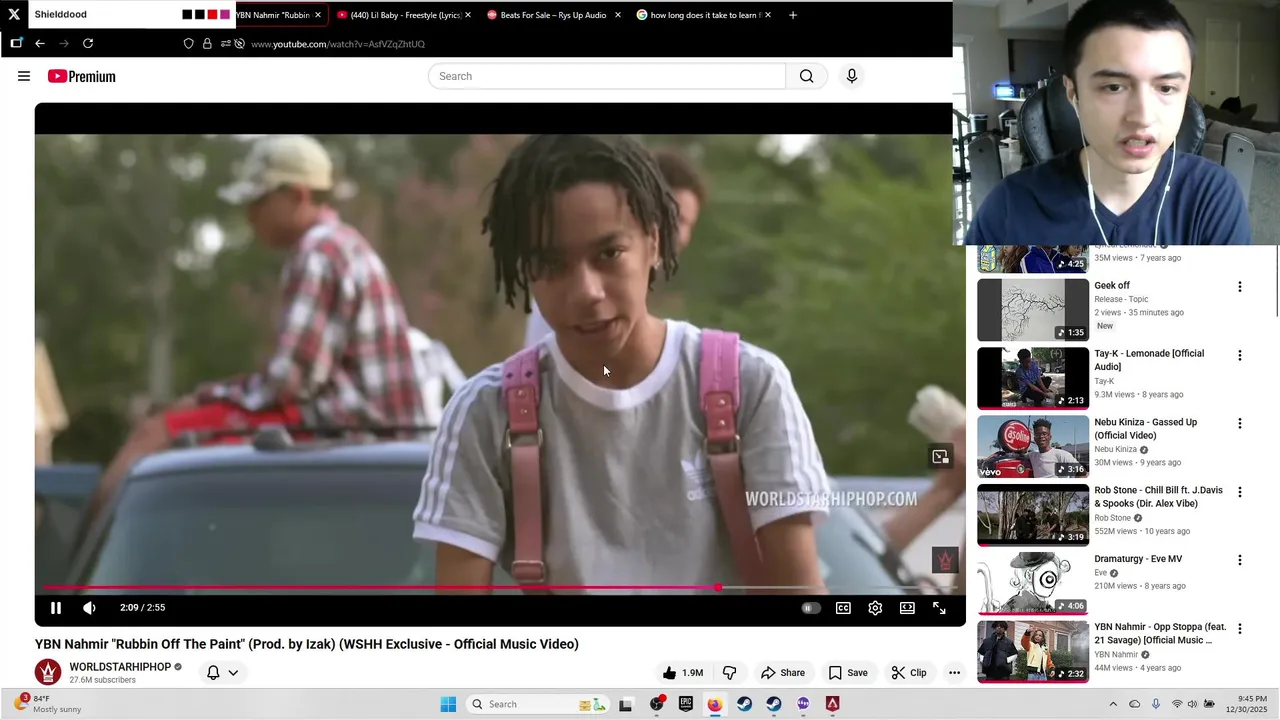Save the video to a playlist

point(848,673)
